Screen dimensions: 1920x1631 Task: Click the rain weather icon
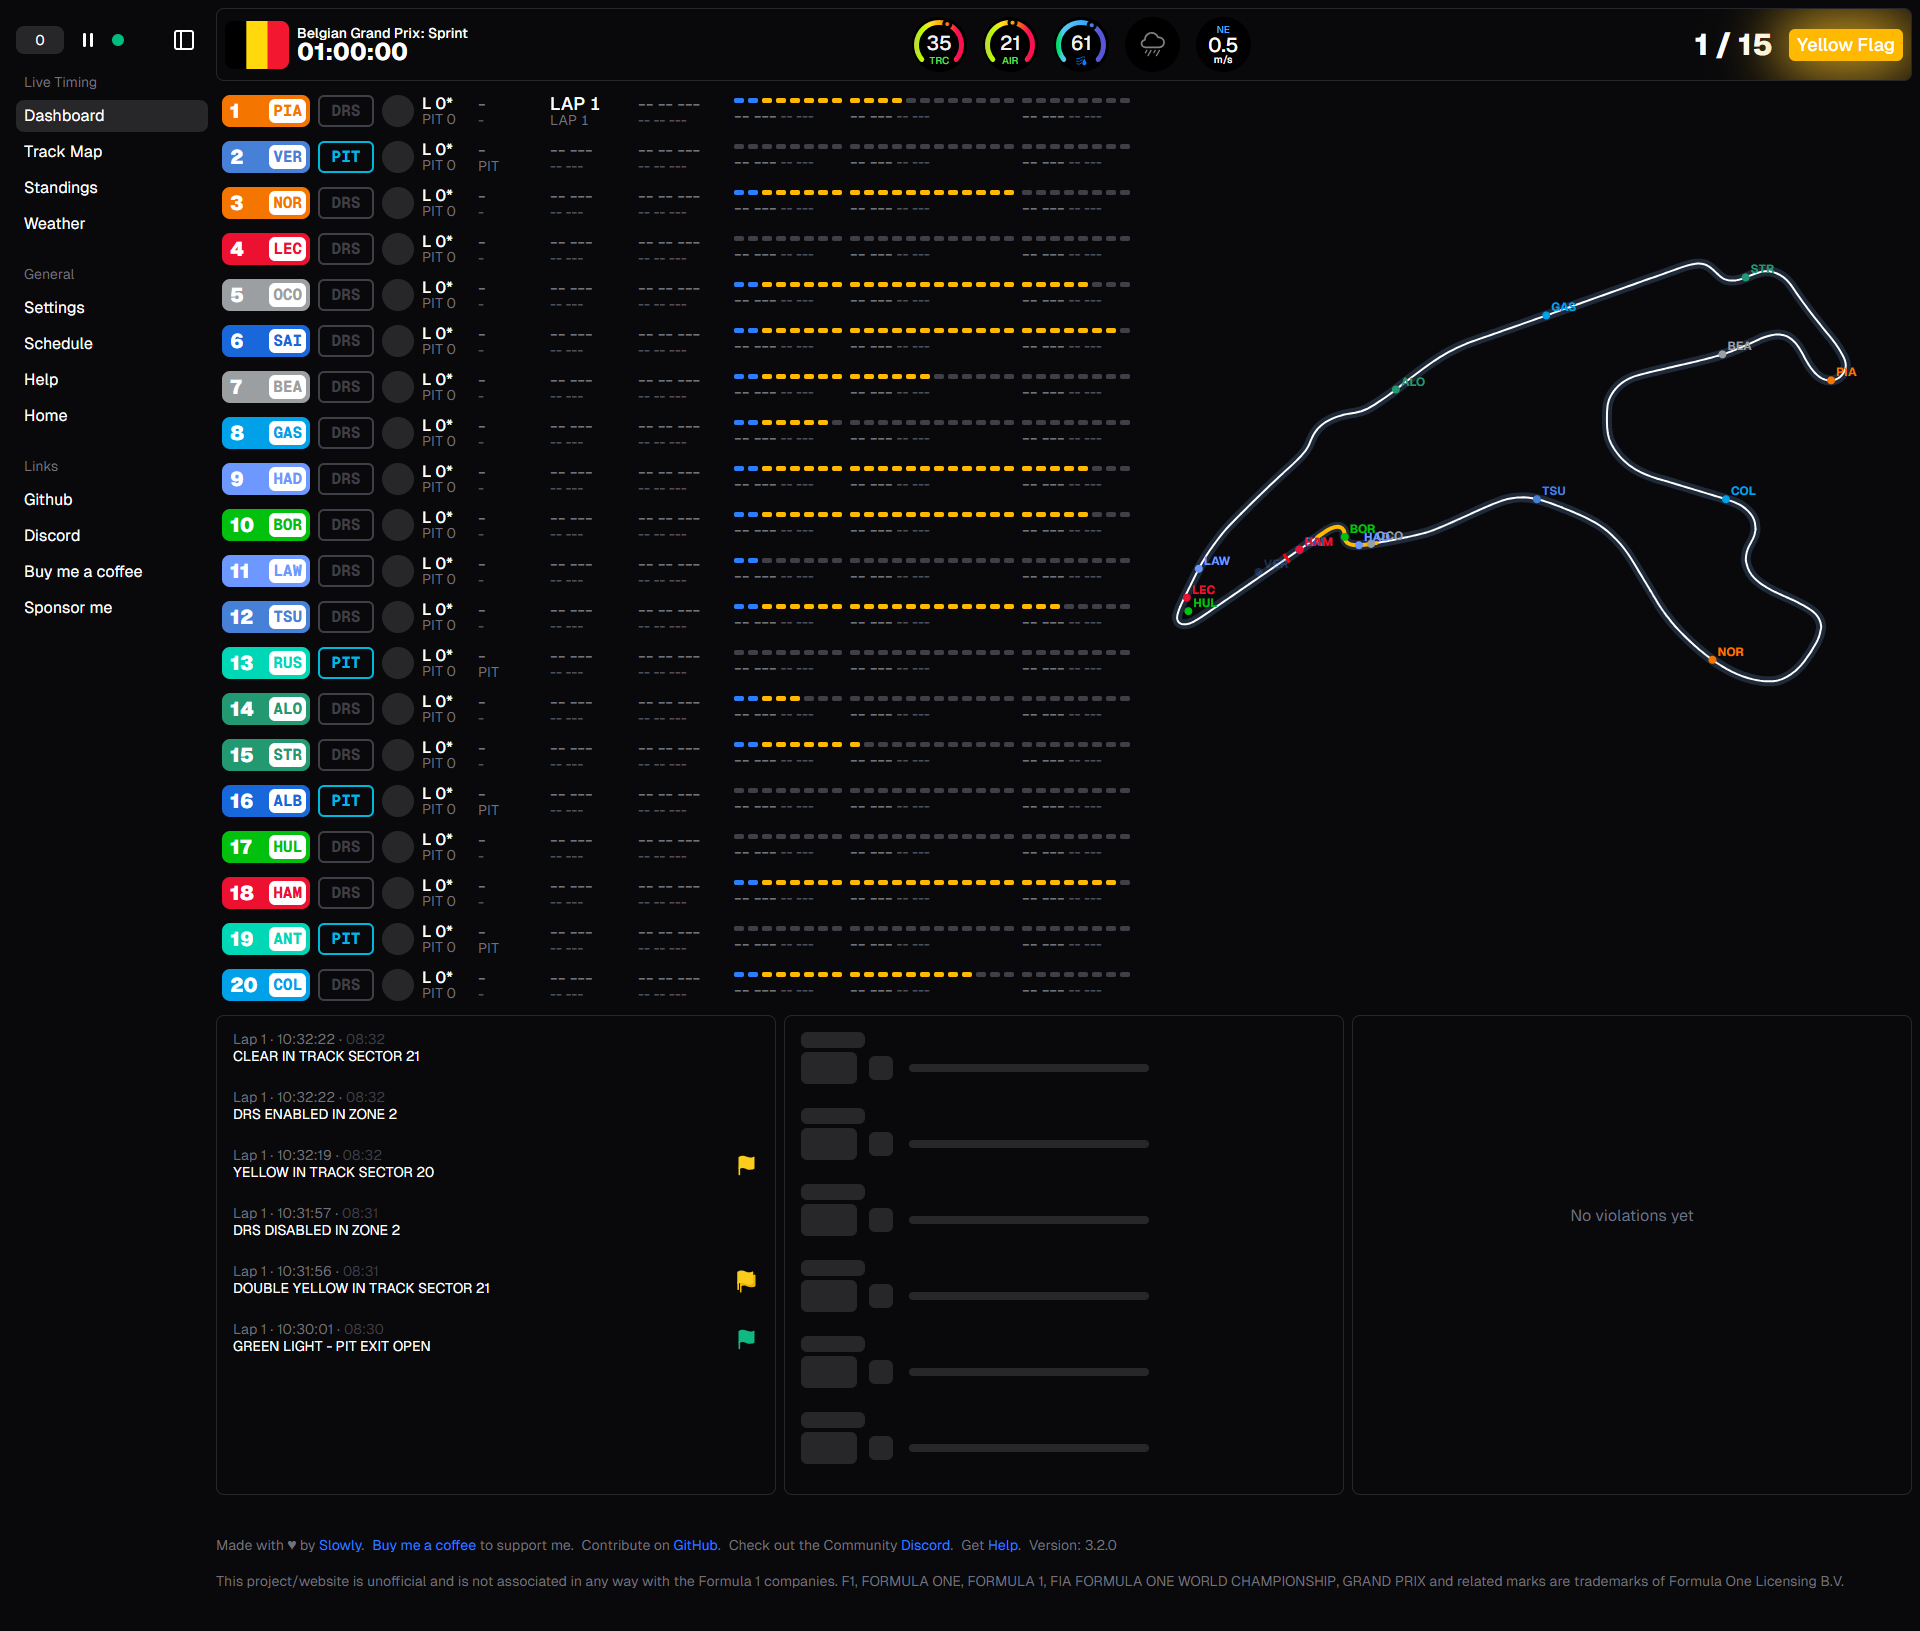1152,44
